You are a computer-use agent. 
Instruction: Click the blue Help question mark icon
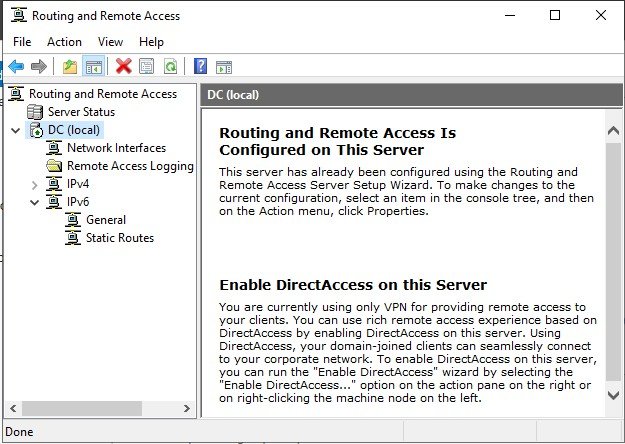tap(200, 66)
